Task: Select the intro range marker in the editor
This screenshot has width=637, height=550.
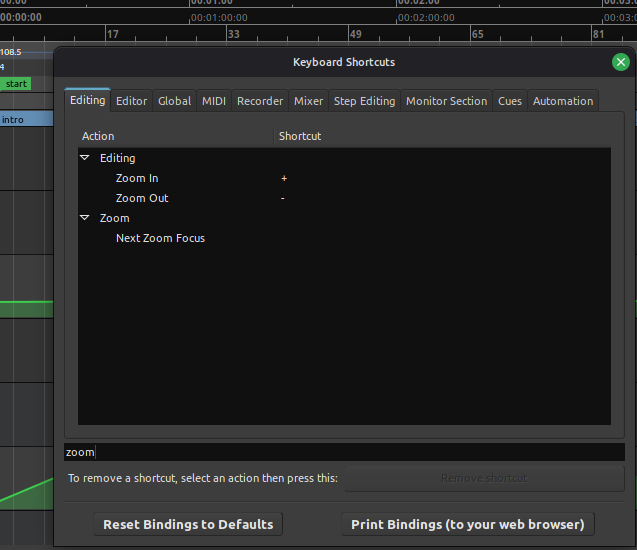Action: [x=26, y=119]
